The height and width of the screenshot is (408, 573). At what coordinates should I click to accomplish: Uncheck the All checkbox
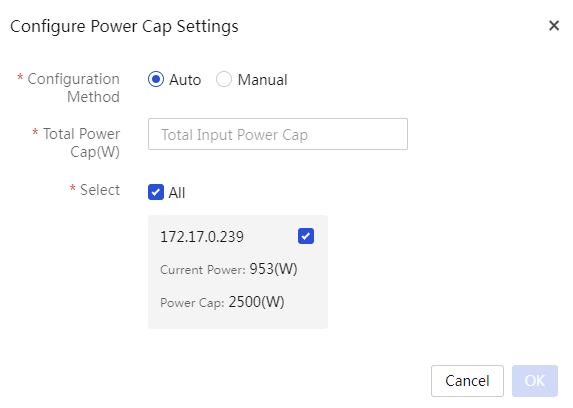pos(156,192)
